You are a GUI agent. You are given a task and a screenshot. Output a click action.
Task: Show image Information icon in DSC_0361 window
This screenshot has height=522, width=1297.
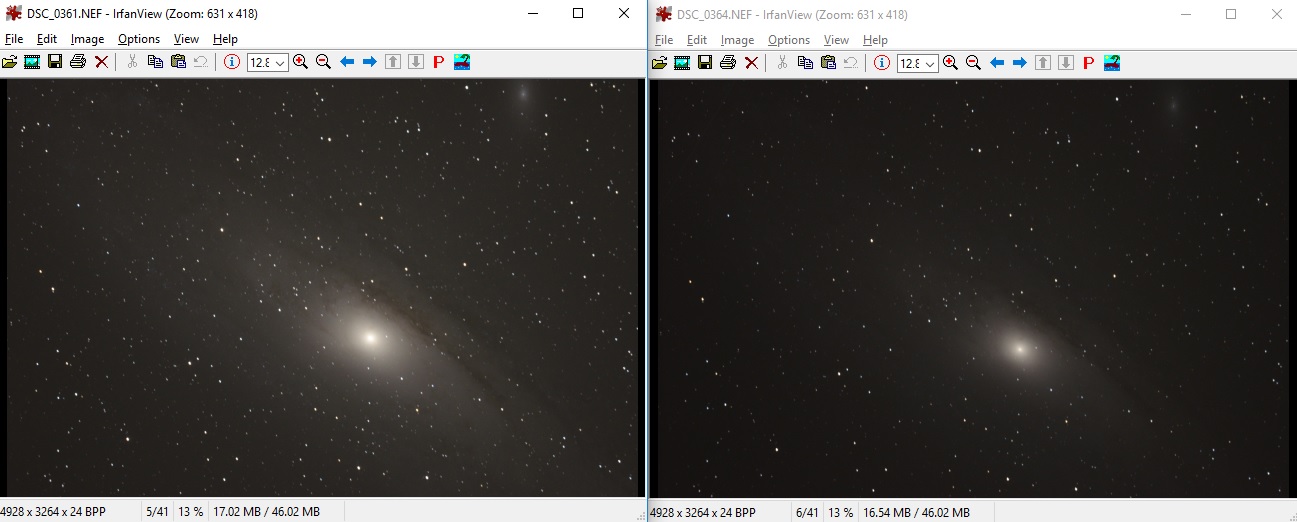click(232, 62)
